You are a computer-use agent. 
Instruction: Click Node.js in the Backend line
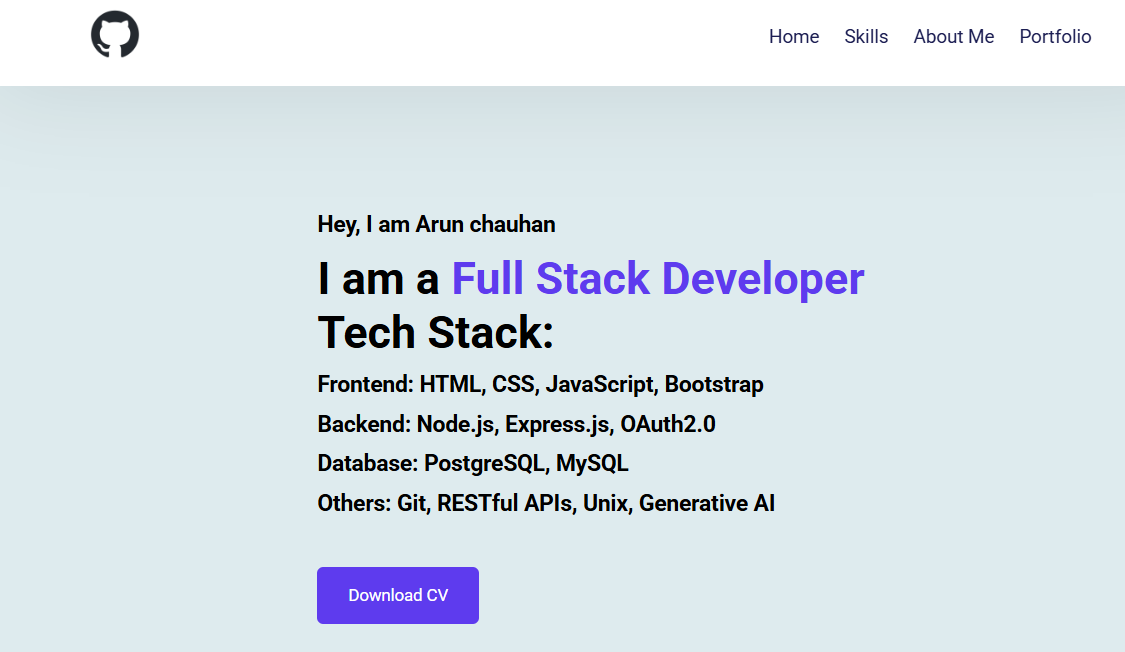pos(457,425)
